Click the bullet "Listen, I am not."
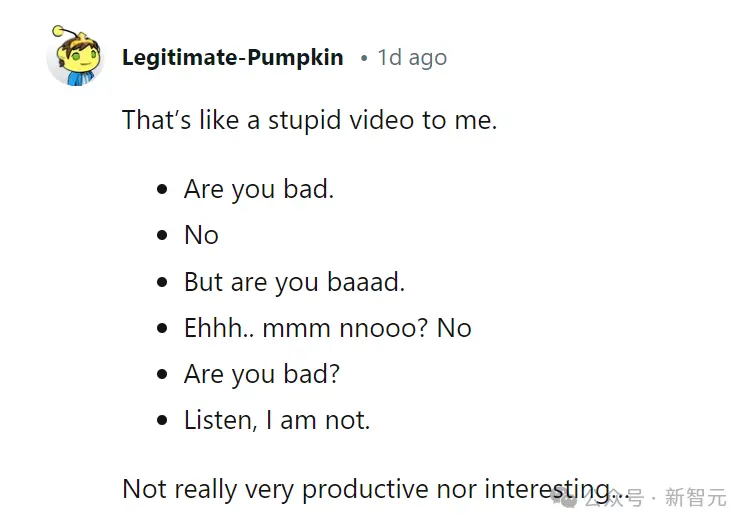This screenshot has height=528, width=751. pos(277,420)
